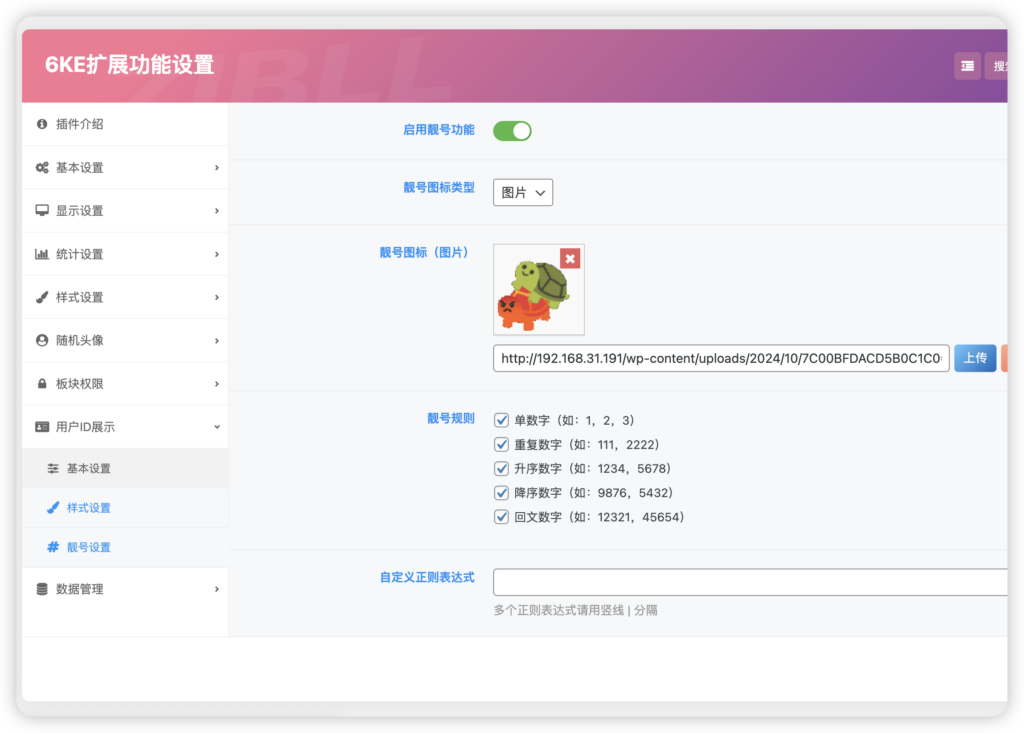Click the 搜索 button in the header
Image resolution: width=1024 pixels, height=733 pixels.
pos(1003,64)
